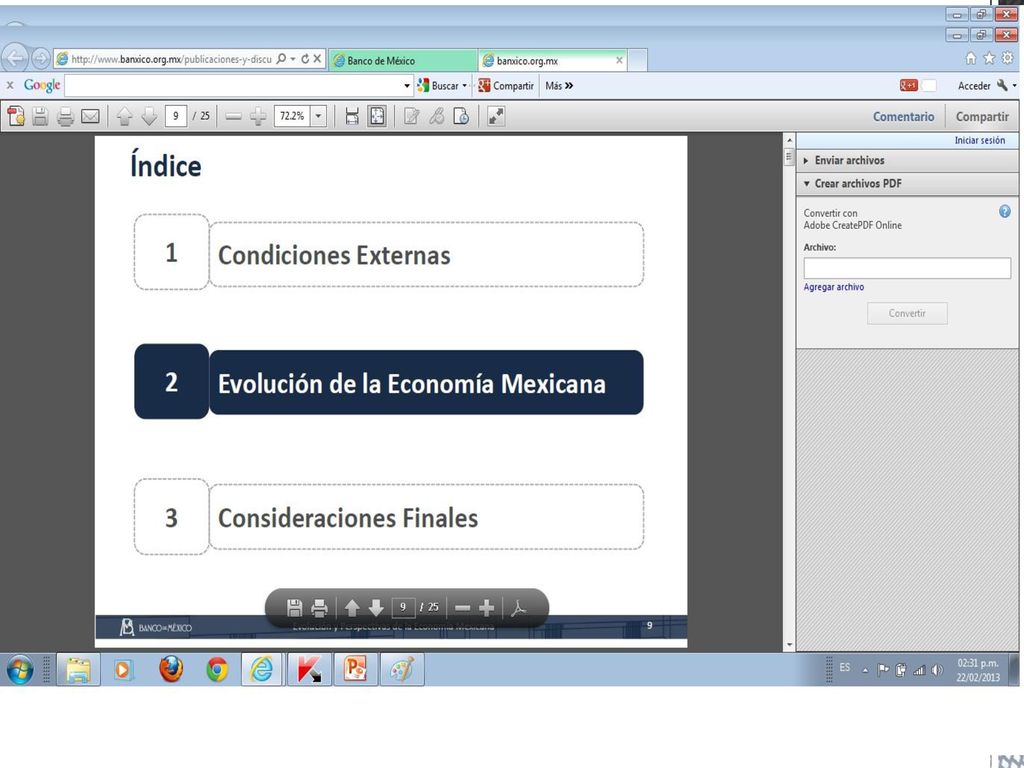
Task: Open Google toolbar wrench settings dropdown
Action: (x=1006, y=86)
